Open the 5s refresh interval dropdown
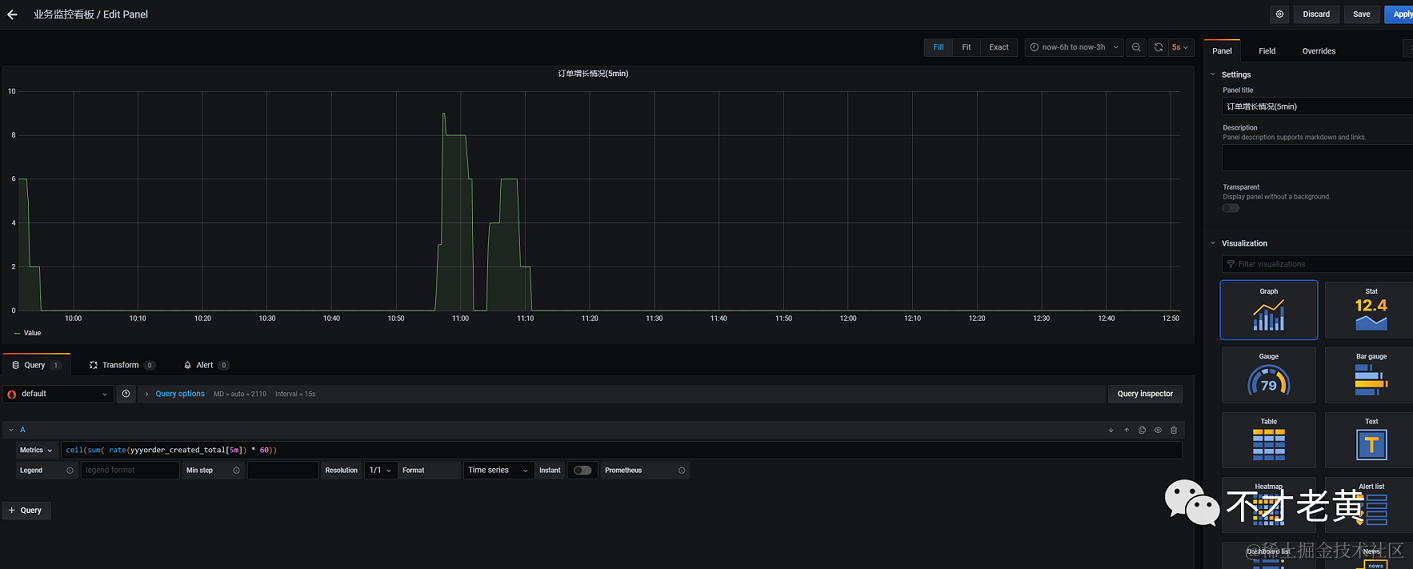The width and height of the screenshot is (1413, 569). [1181, 47]
